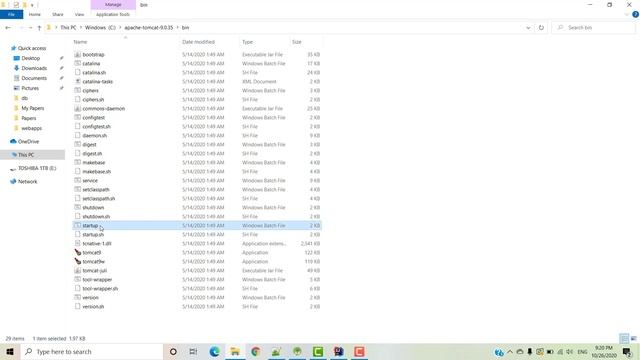The image size is (640, 360).
Task: Open the Share ribbon tab
Action: (x=58, y=14)
